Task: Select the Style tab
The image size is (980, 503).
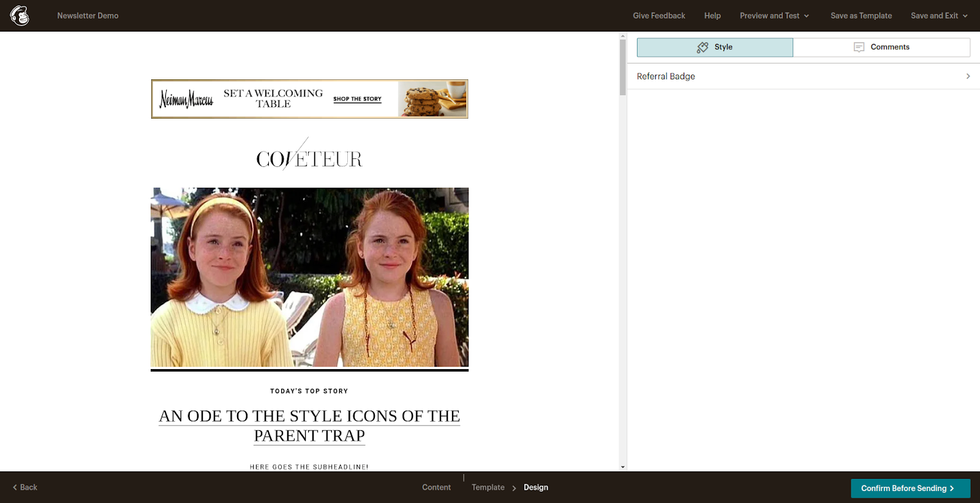Action: click(x=715, y=47)
